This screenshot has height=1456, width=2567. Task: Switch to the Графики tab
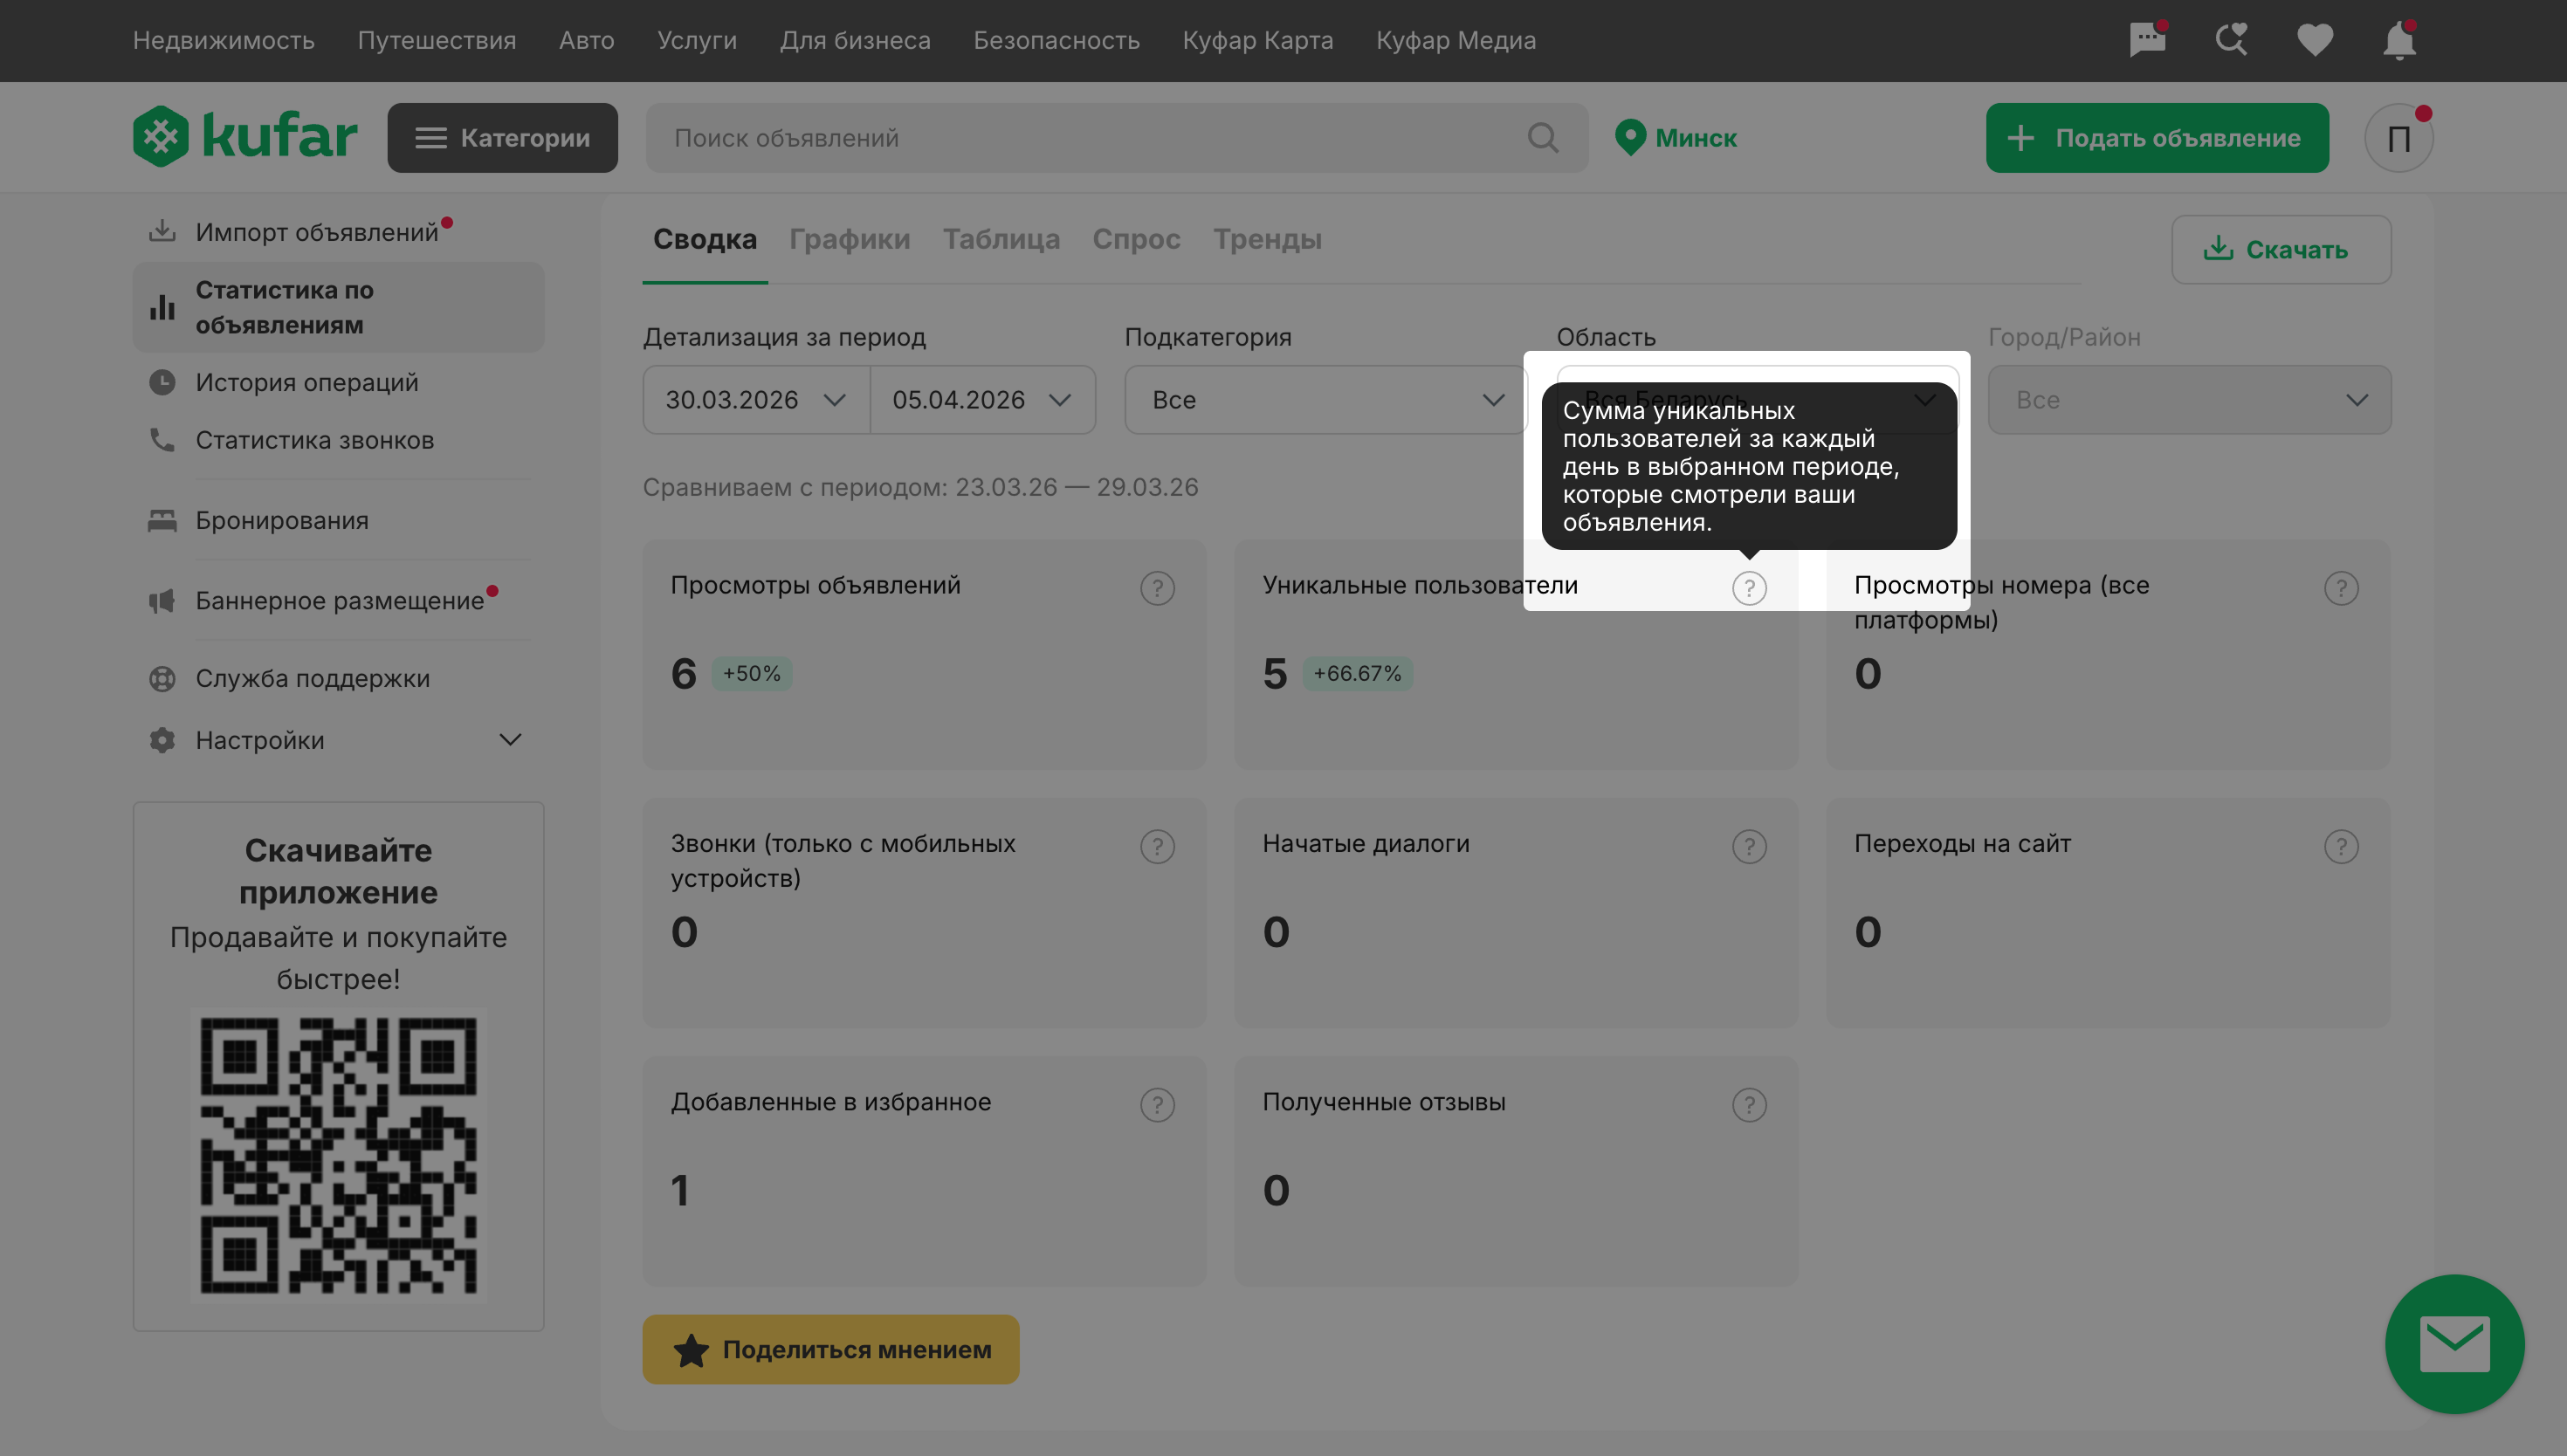pyautogui.click(x=849, y=240)
